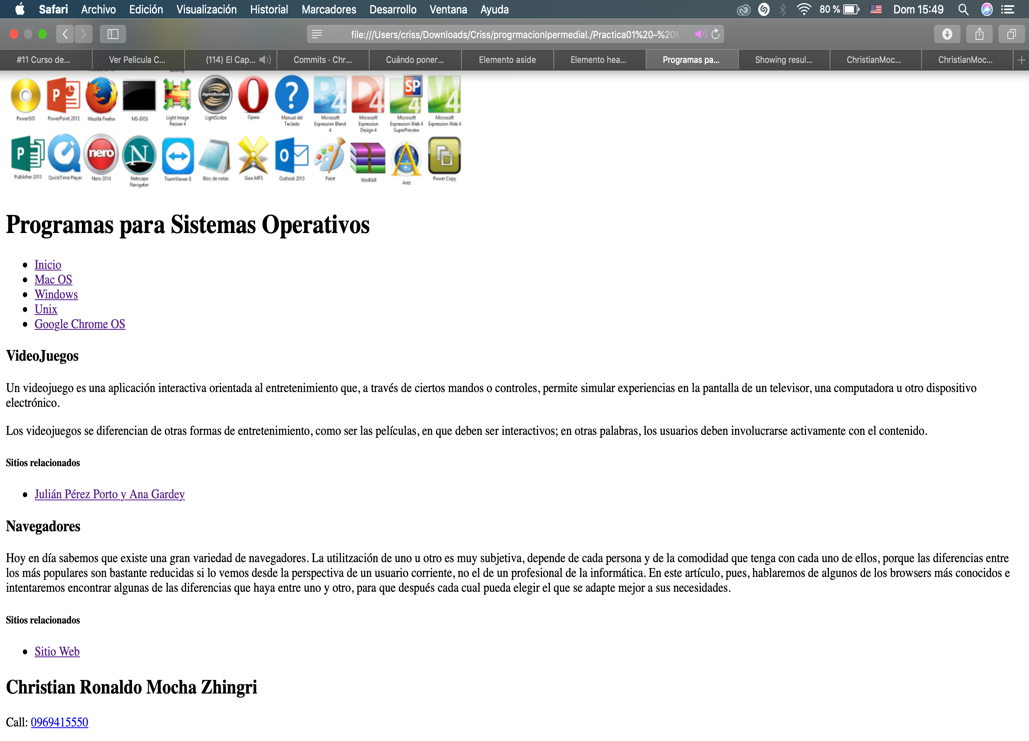Mute audio on the El Cap tab
Image resolution: width=1029 pixels, height=741 pixels.
pos(263,59)
